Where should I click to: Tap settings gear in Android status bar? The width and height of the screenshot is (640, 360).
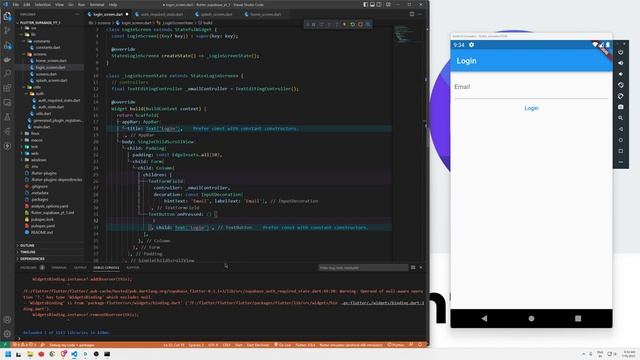(x=471, y=45)
